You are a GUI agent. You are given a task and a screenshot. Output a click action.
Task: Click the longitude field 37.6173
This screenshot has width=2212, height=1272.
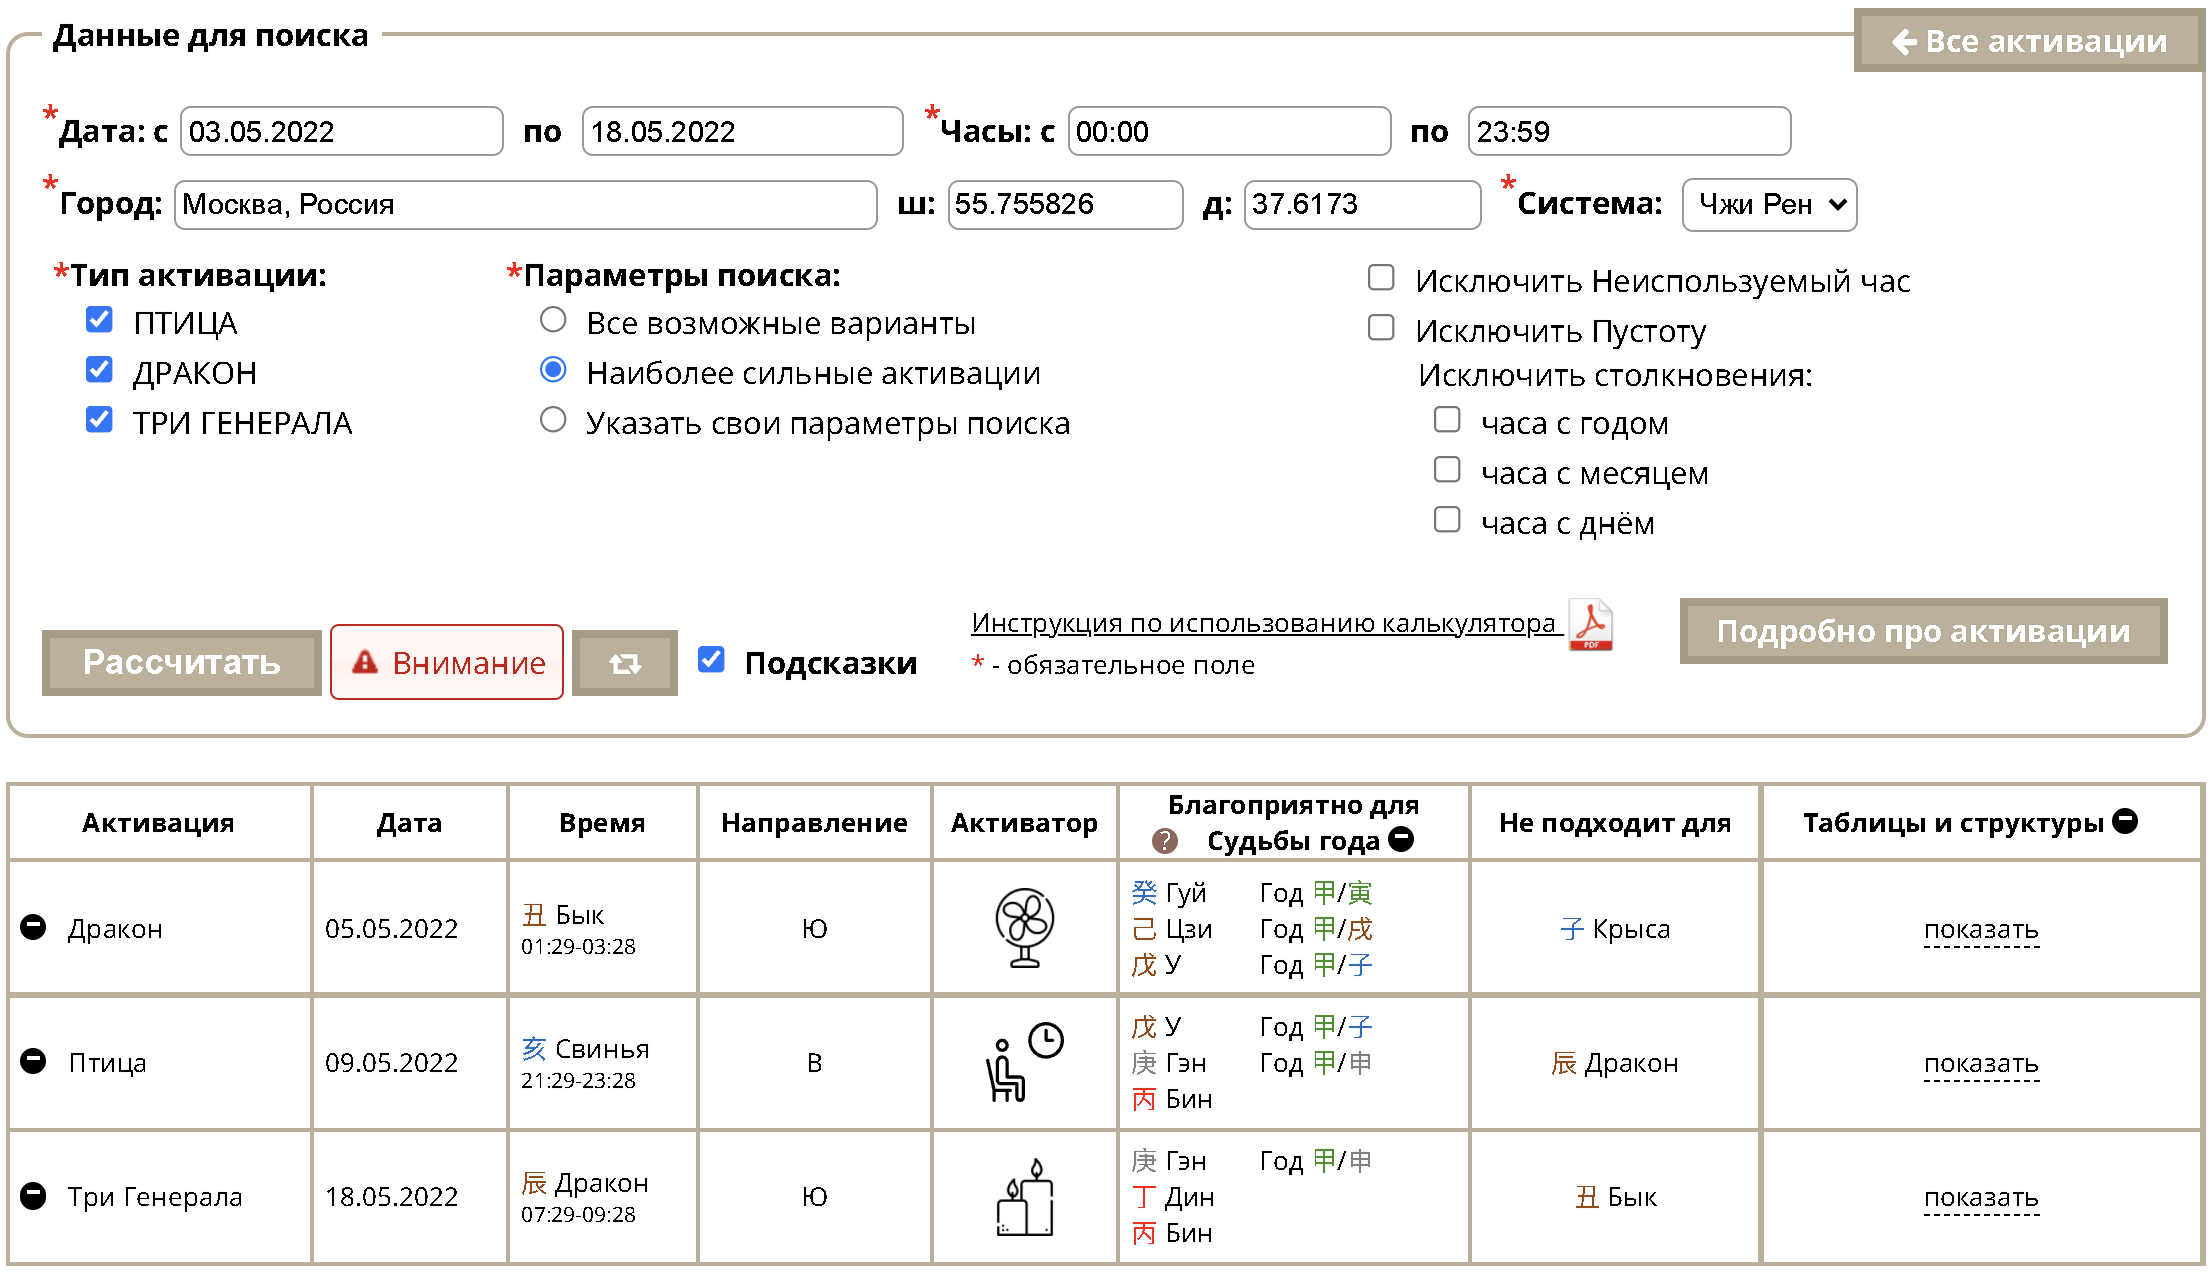(1362, 205)
